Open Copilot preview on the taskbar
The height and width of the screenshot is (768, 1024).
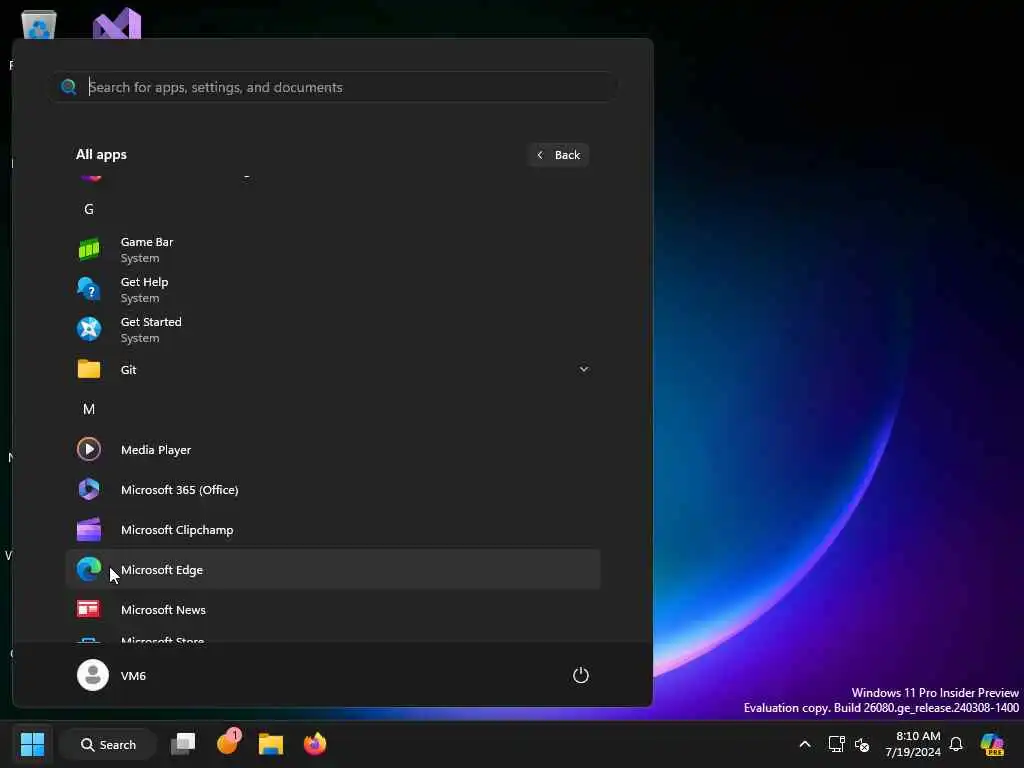[992, 744]
